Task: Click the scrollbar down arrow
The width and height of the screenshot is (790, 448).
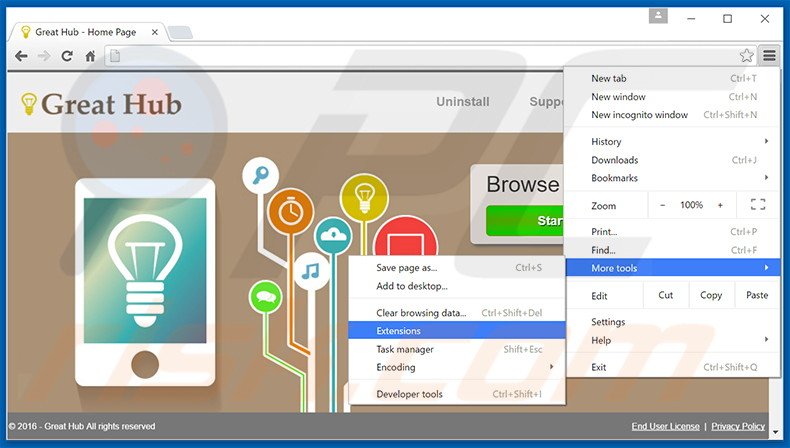Action: [x=775, y=433]
